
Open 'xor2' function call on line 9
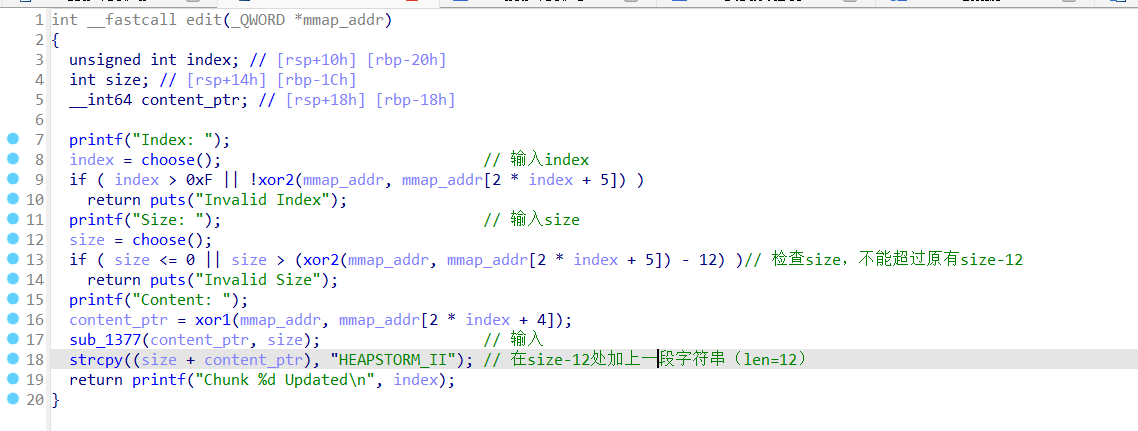pyautogui.click(x=275, y=179)
